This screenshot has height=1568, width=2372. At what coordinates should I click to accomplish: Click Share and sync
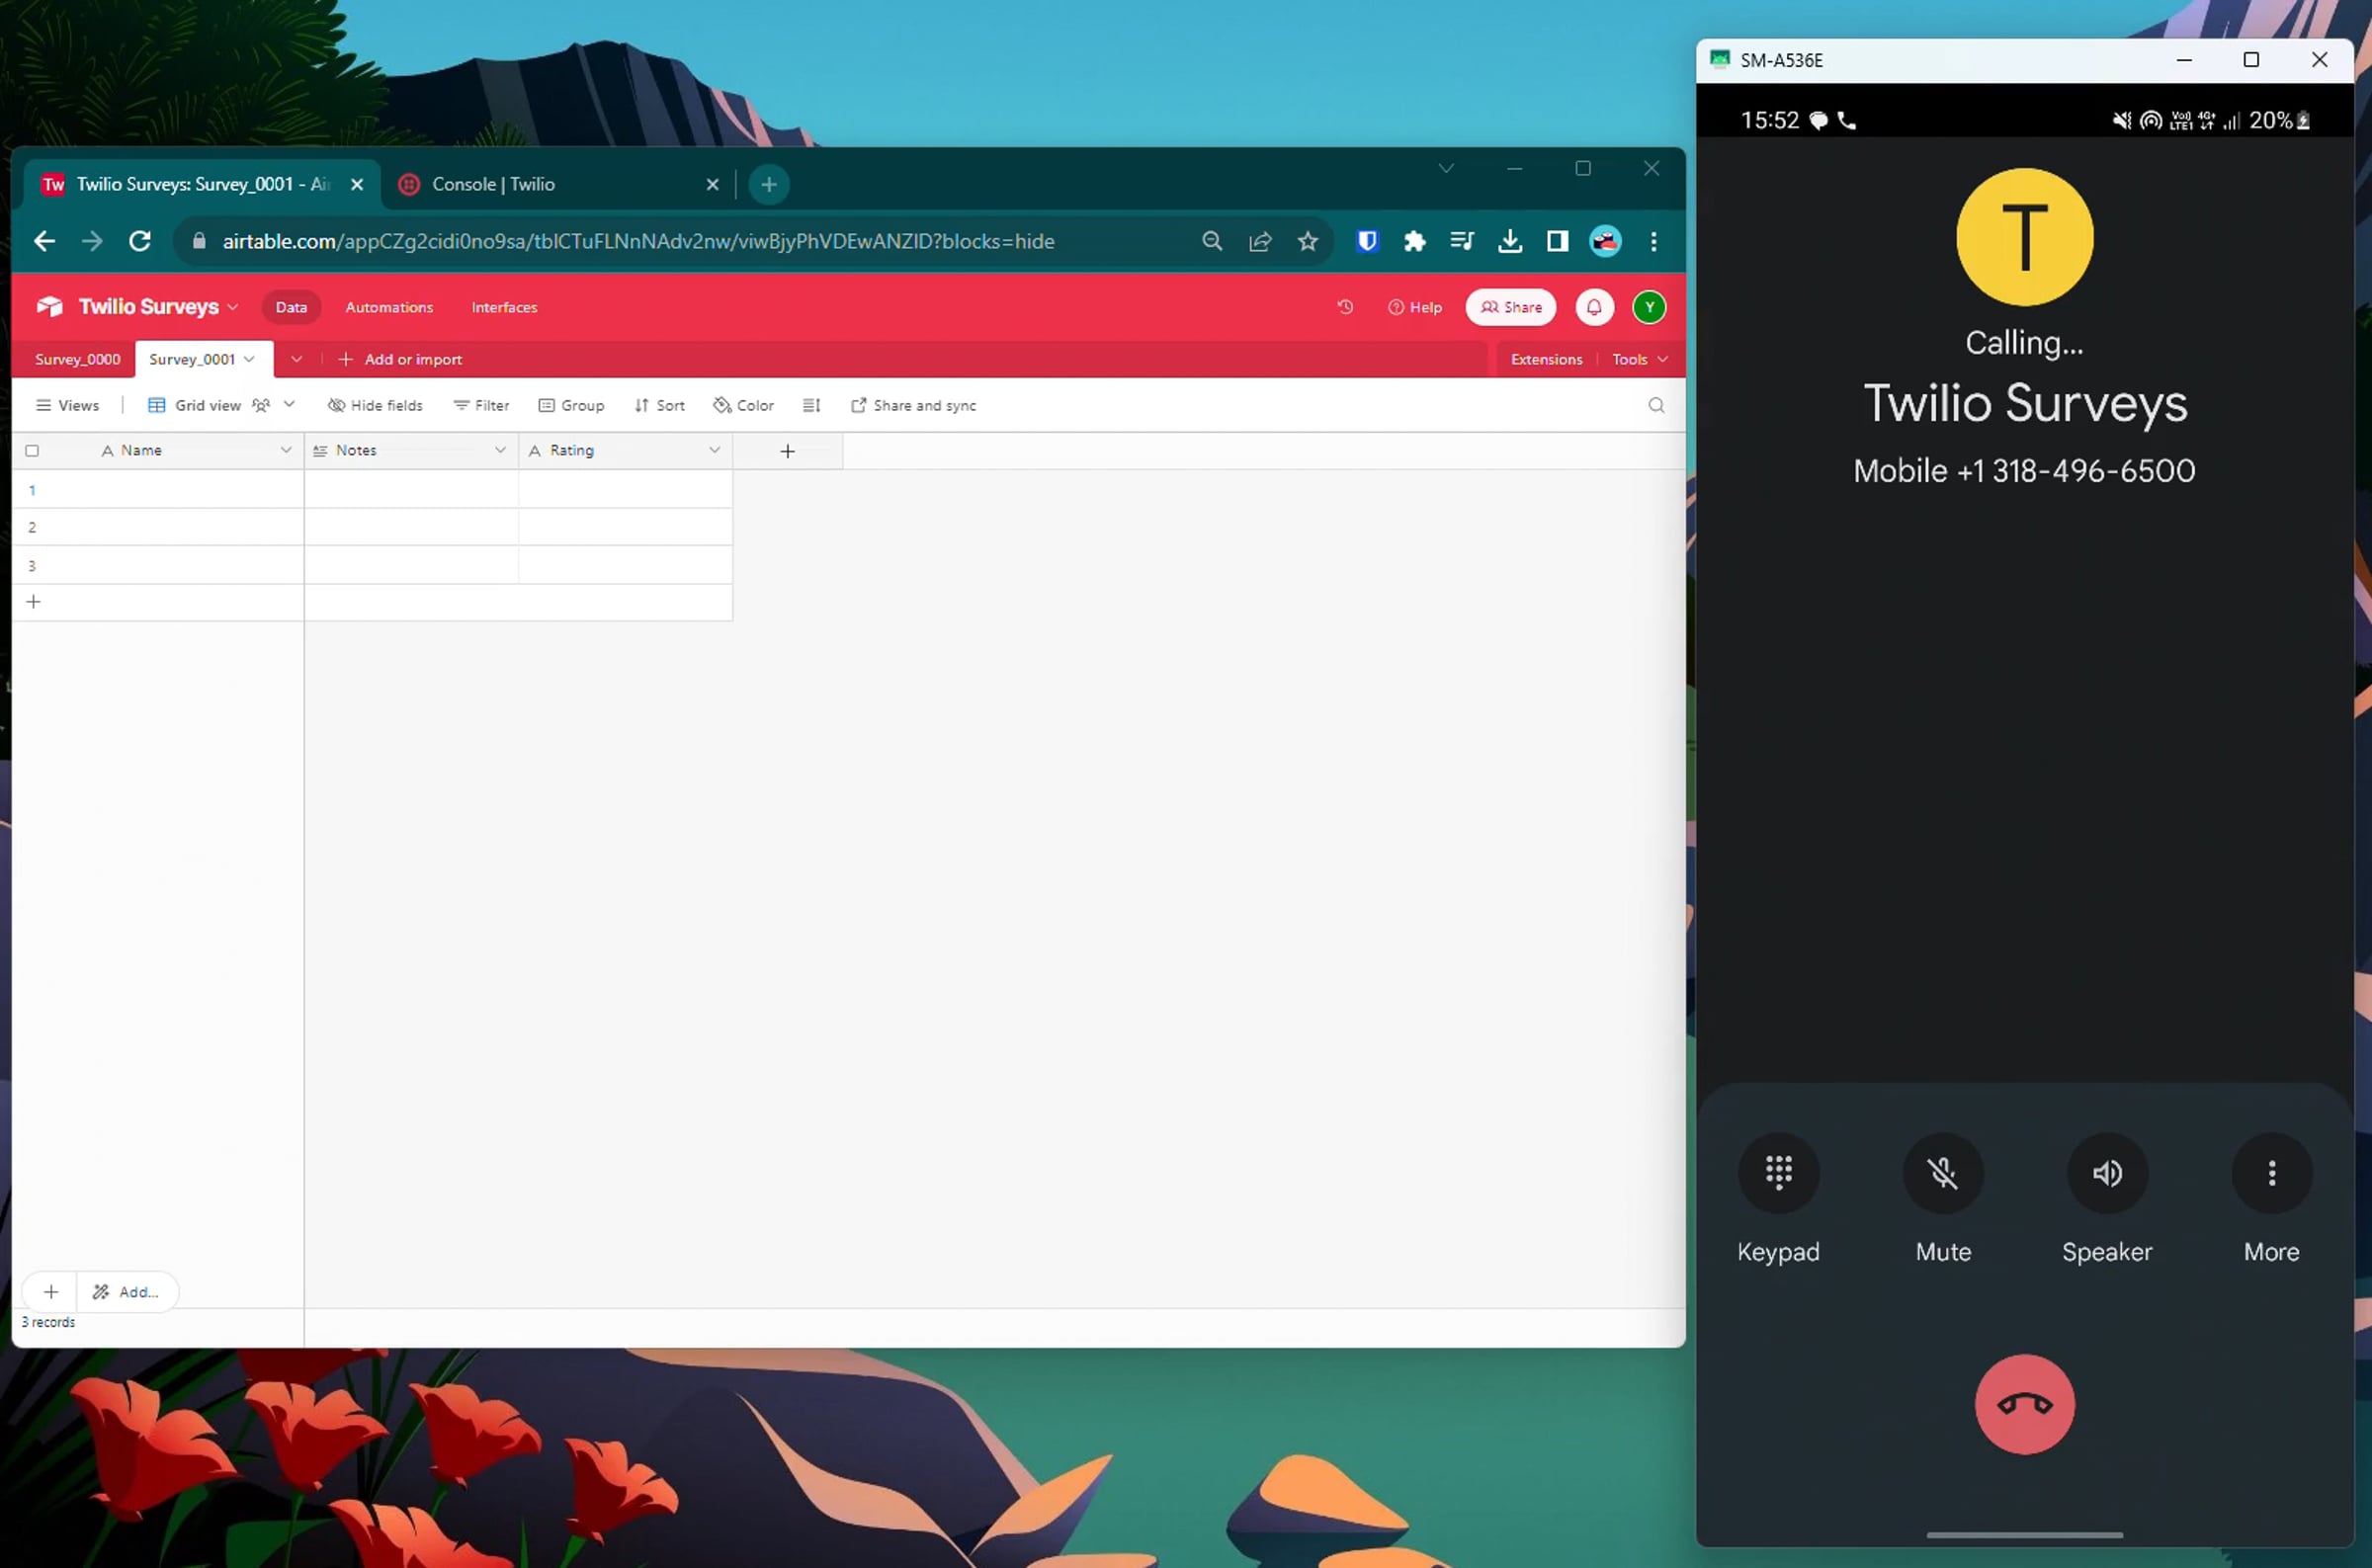pos(913,405)
